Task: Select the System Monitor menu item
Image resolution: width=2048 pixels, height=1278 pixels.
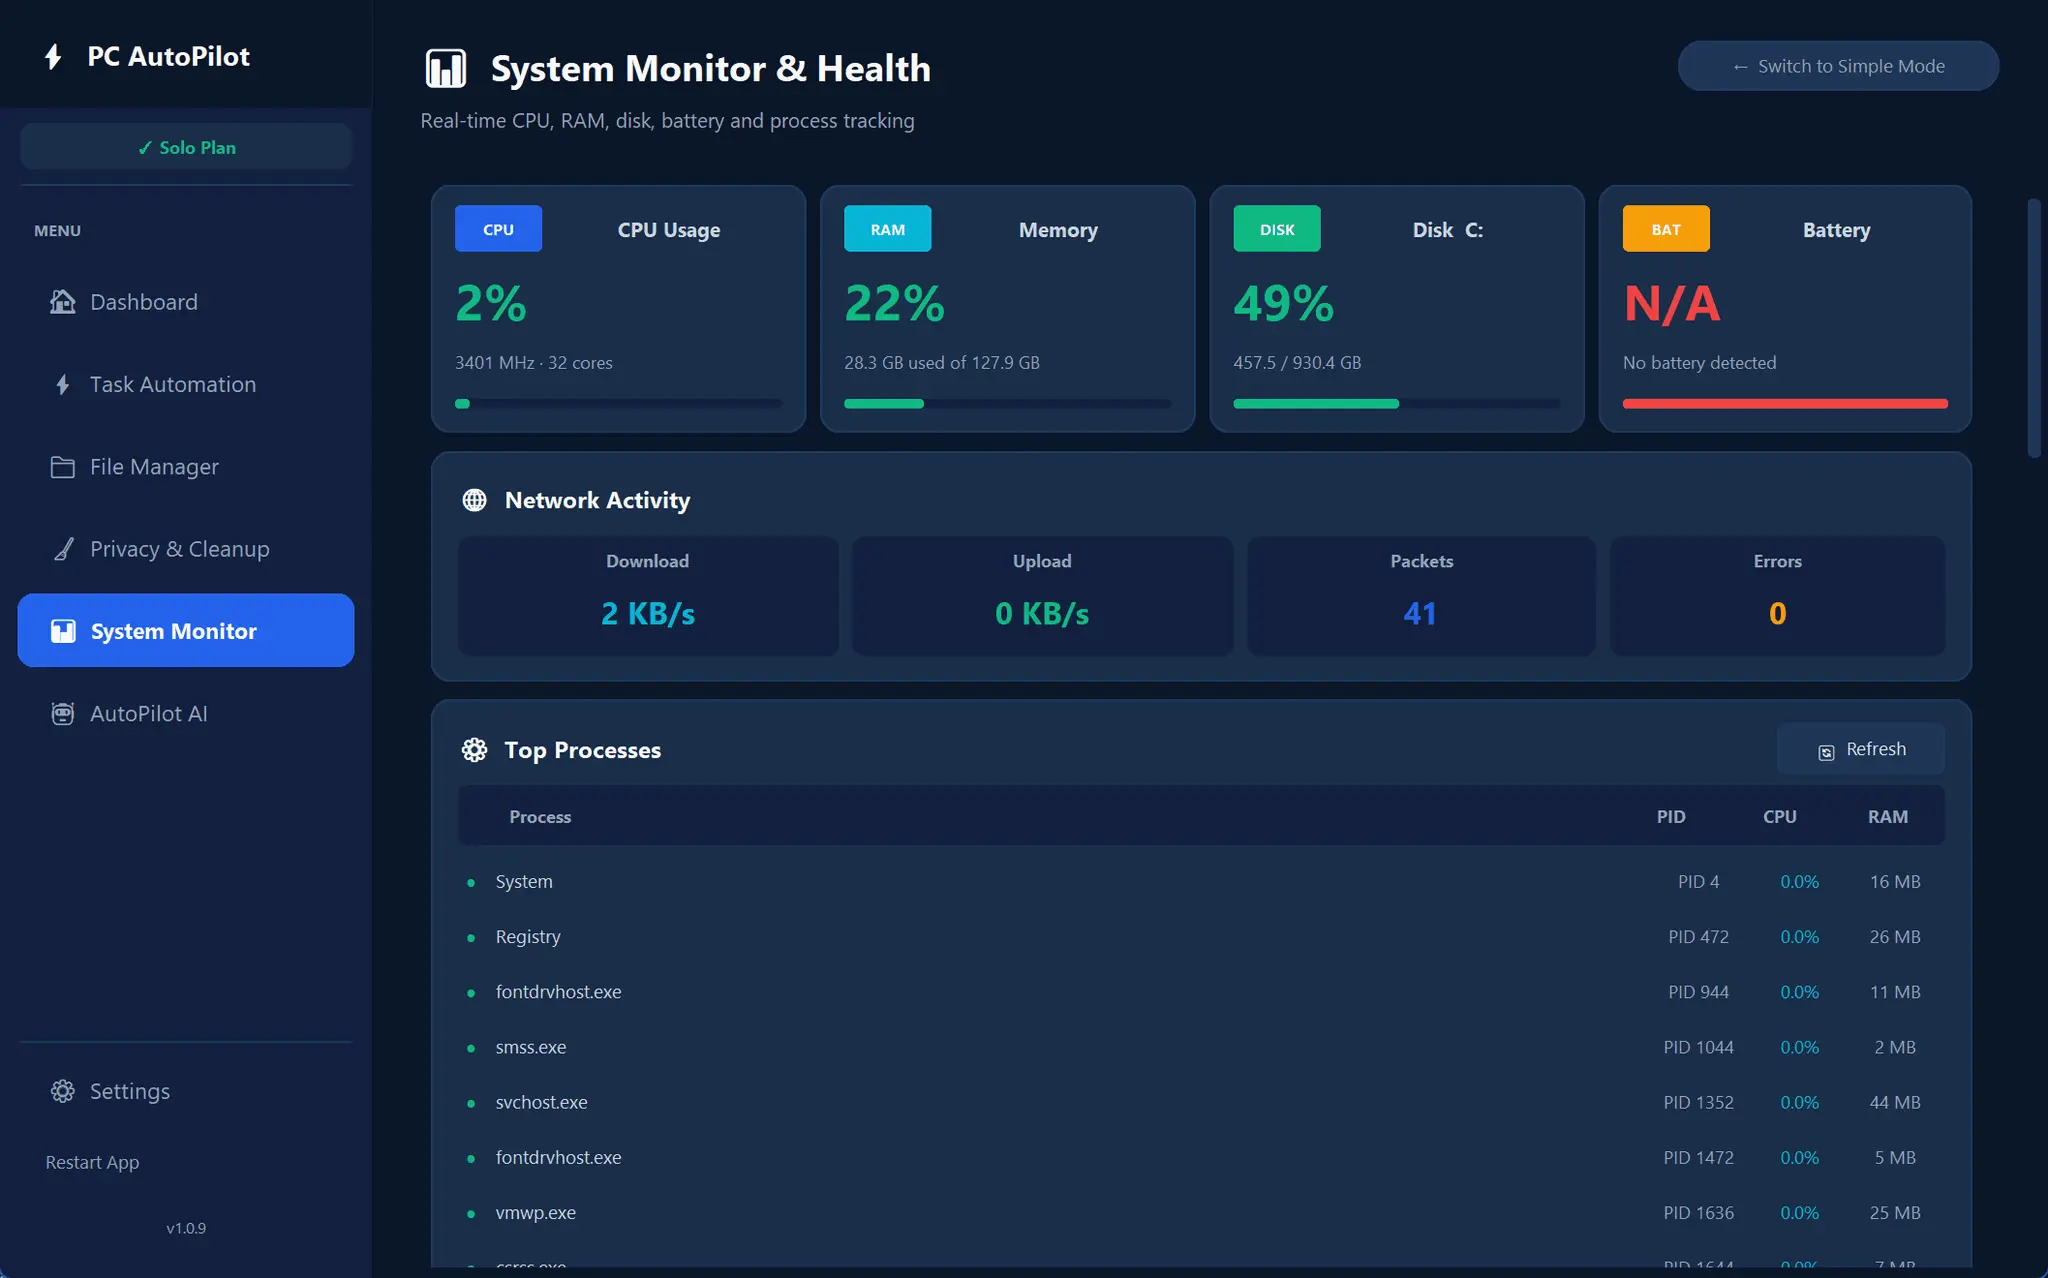Action: coord(186,631)
